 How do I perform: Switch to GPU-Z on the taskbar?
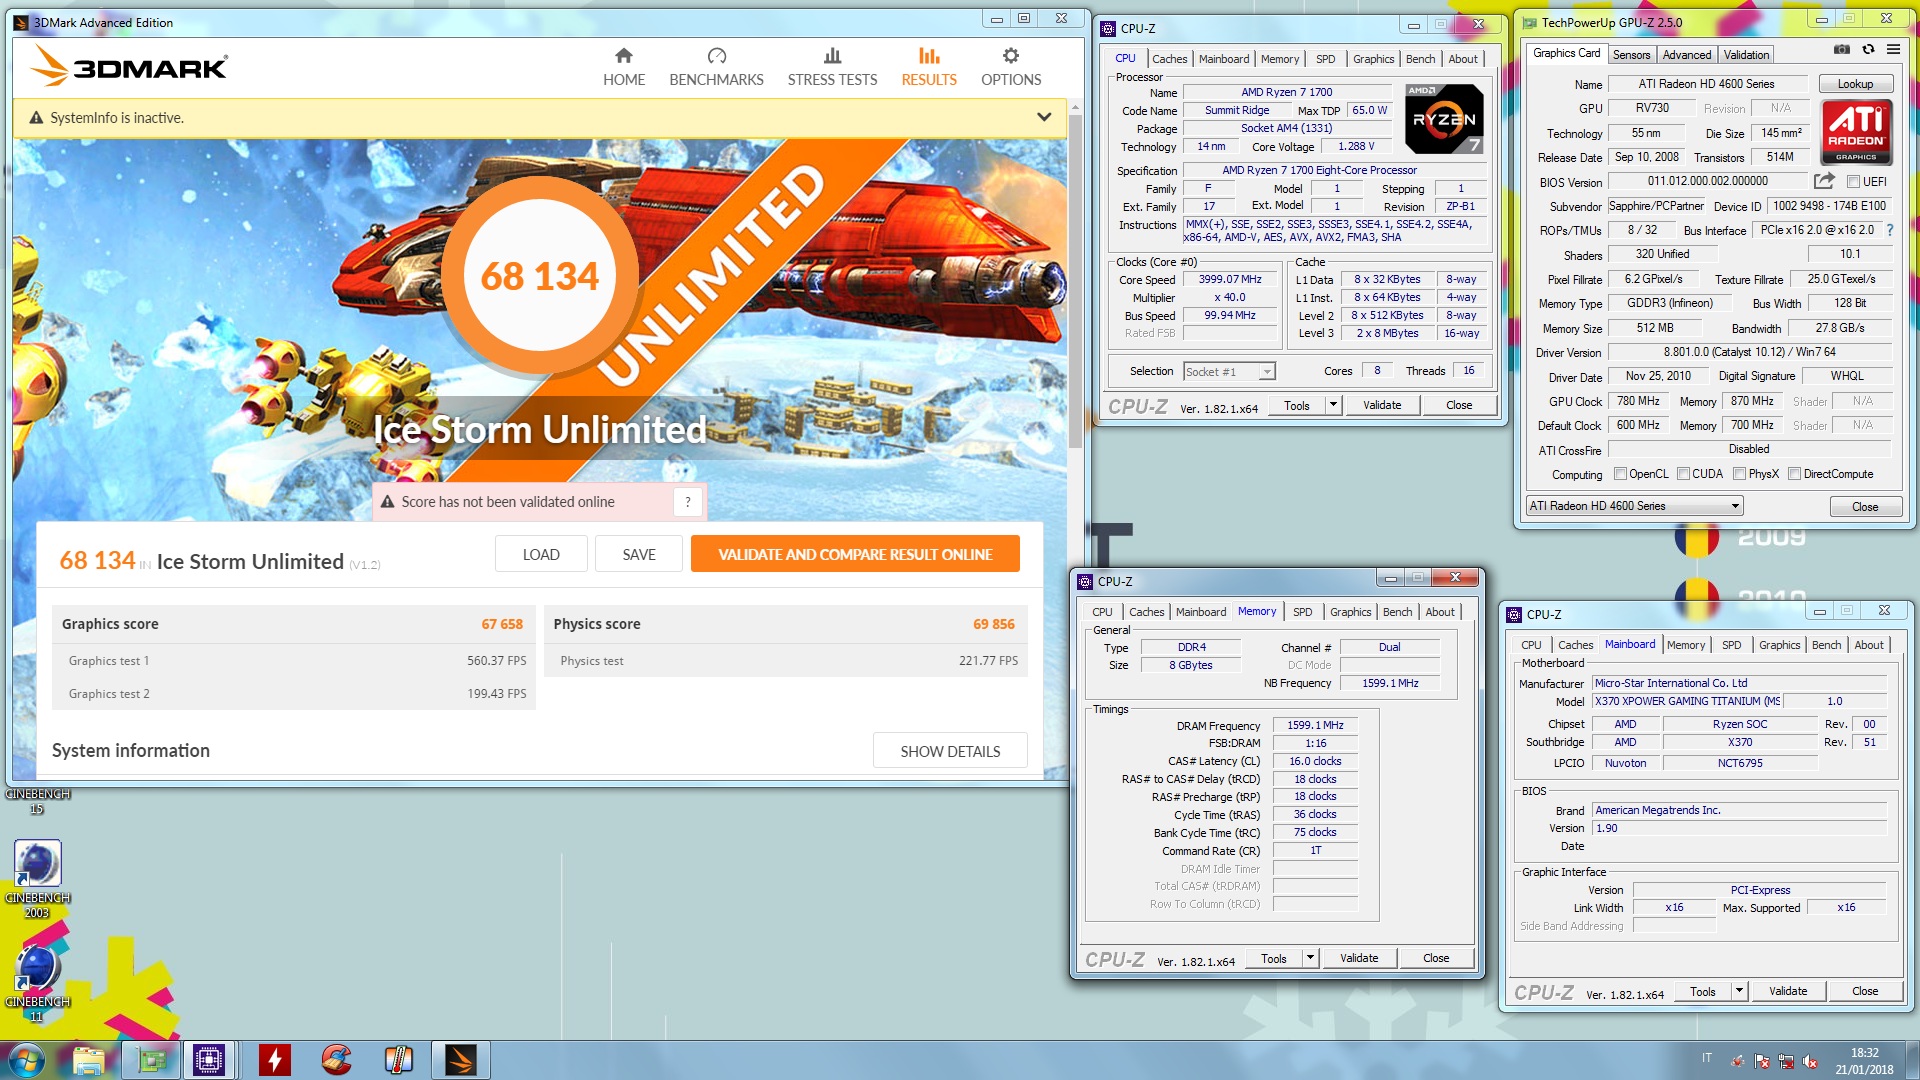151,1060
